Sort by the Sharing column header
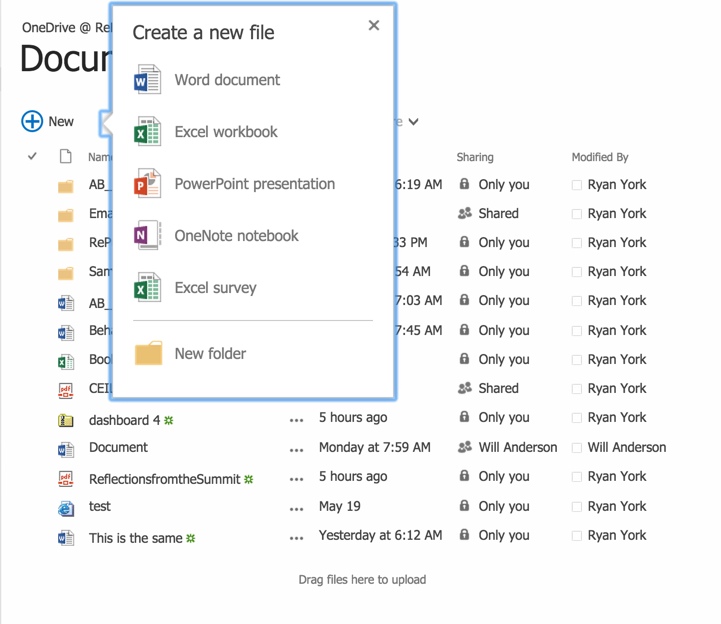Image resolution: width=721 pixels, height=624 pixels. coord(475,157)
